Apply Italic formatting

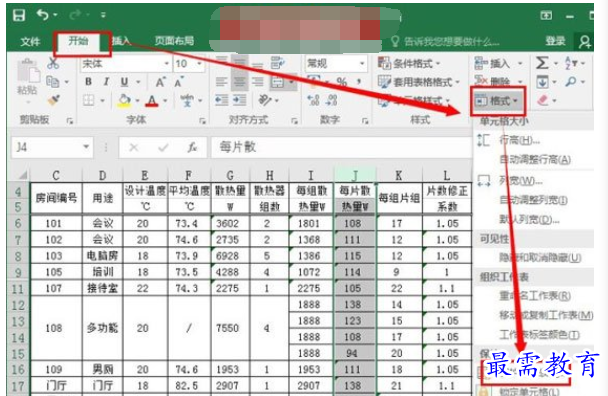[106, 81]
